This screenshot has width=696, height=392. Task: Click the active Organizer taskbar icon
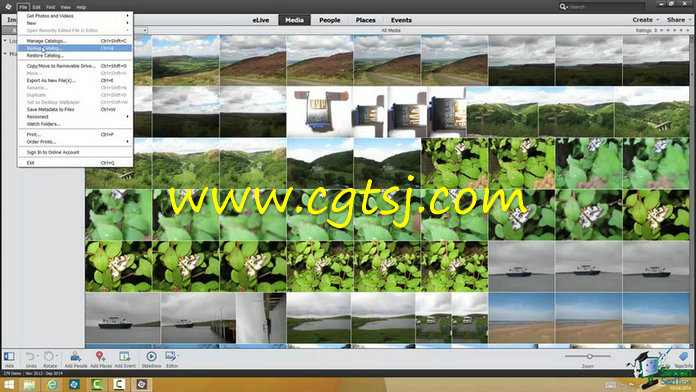tap(142, 384)
